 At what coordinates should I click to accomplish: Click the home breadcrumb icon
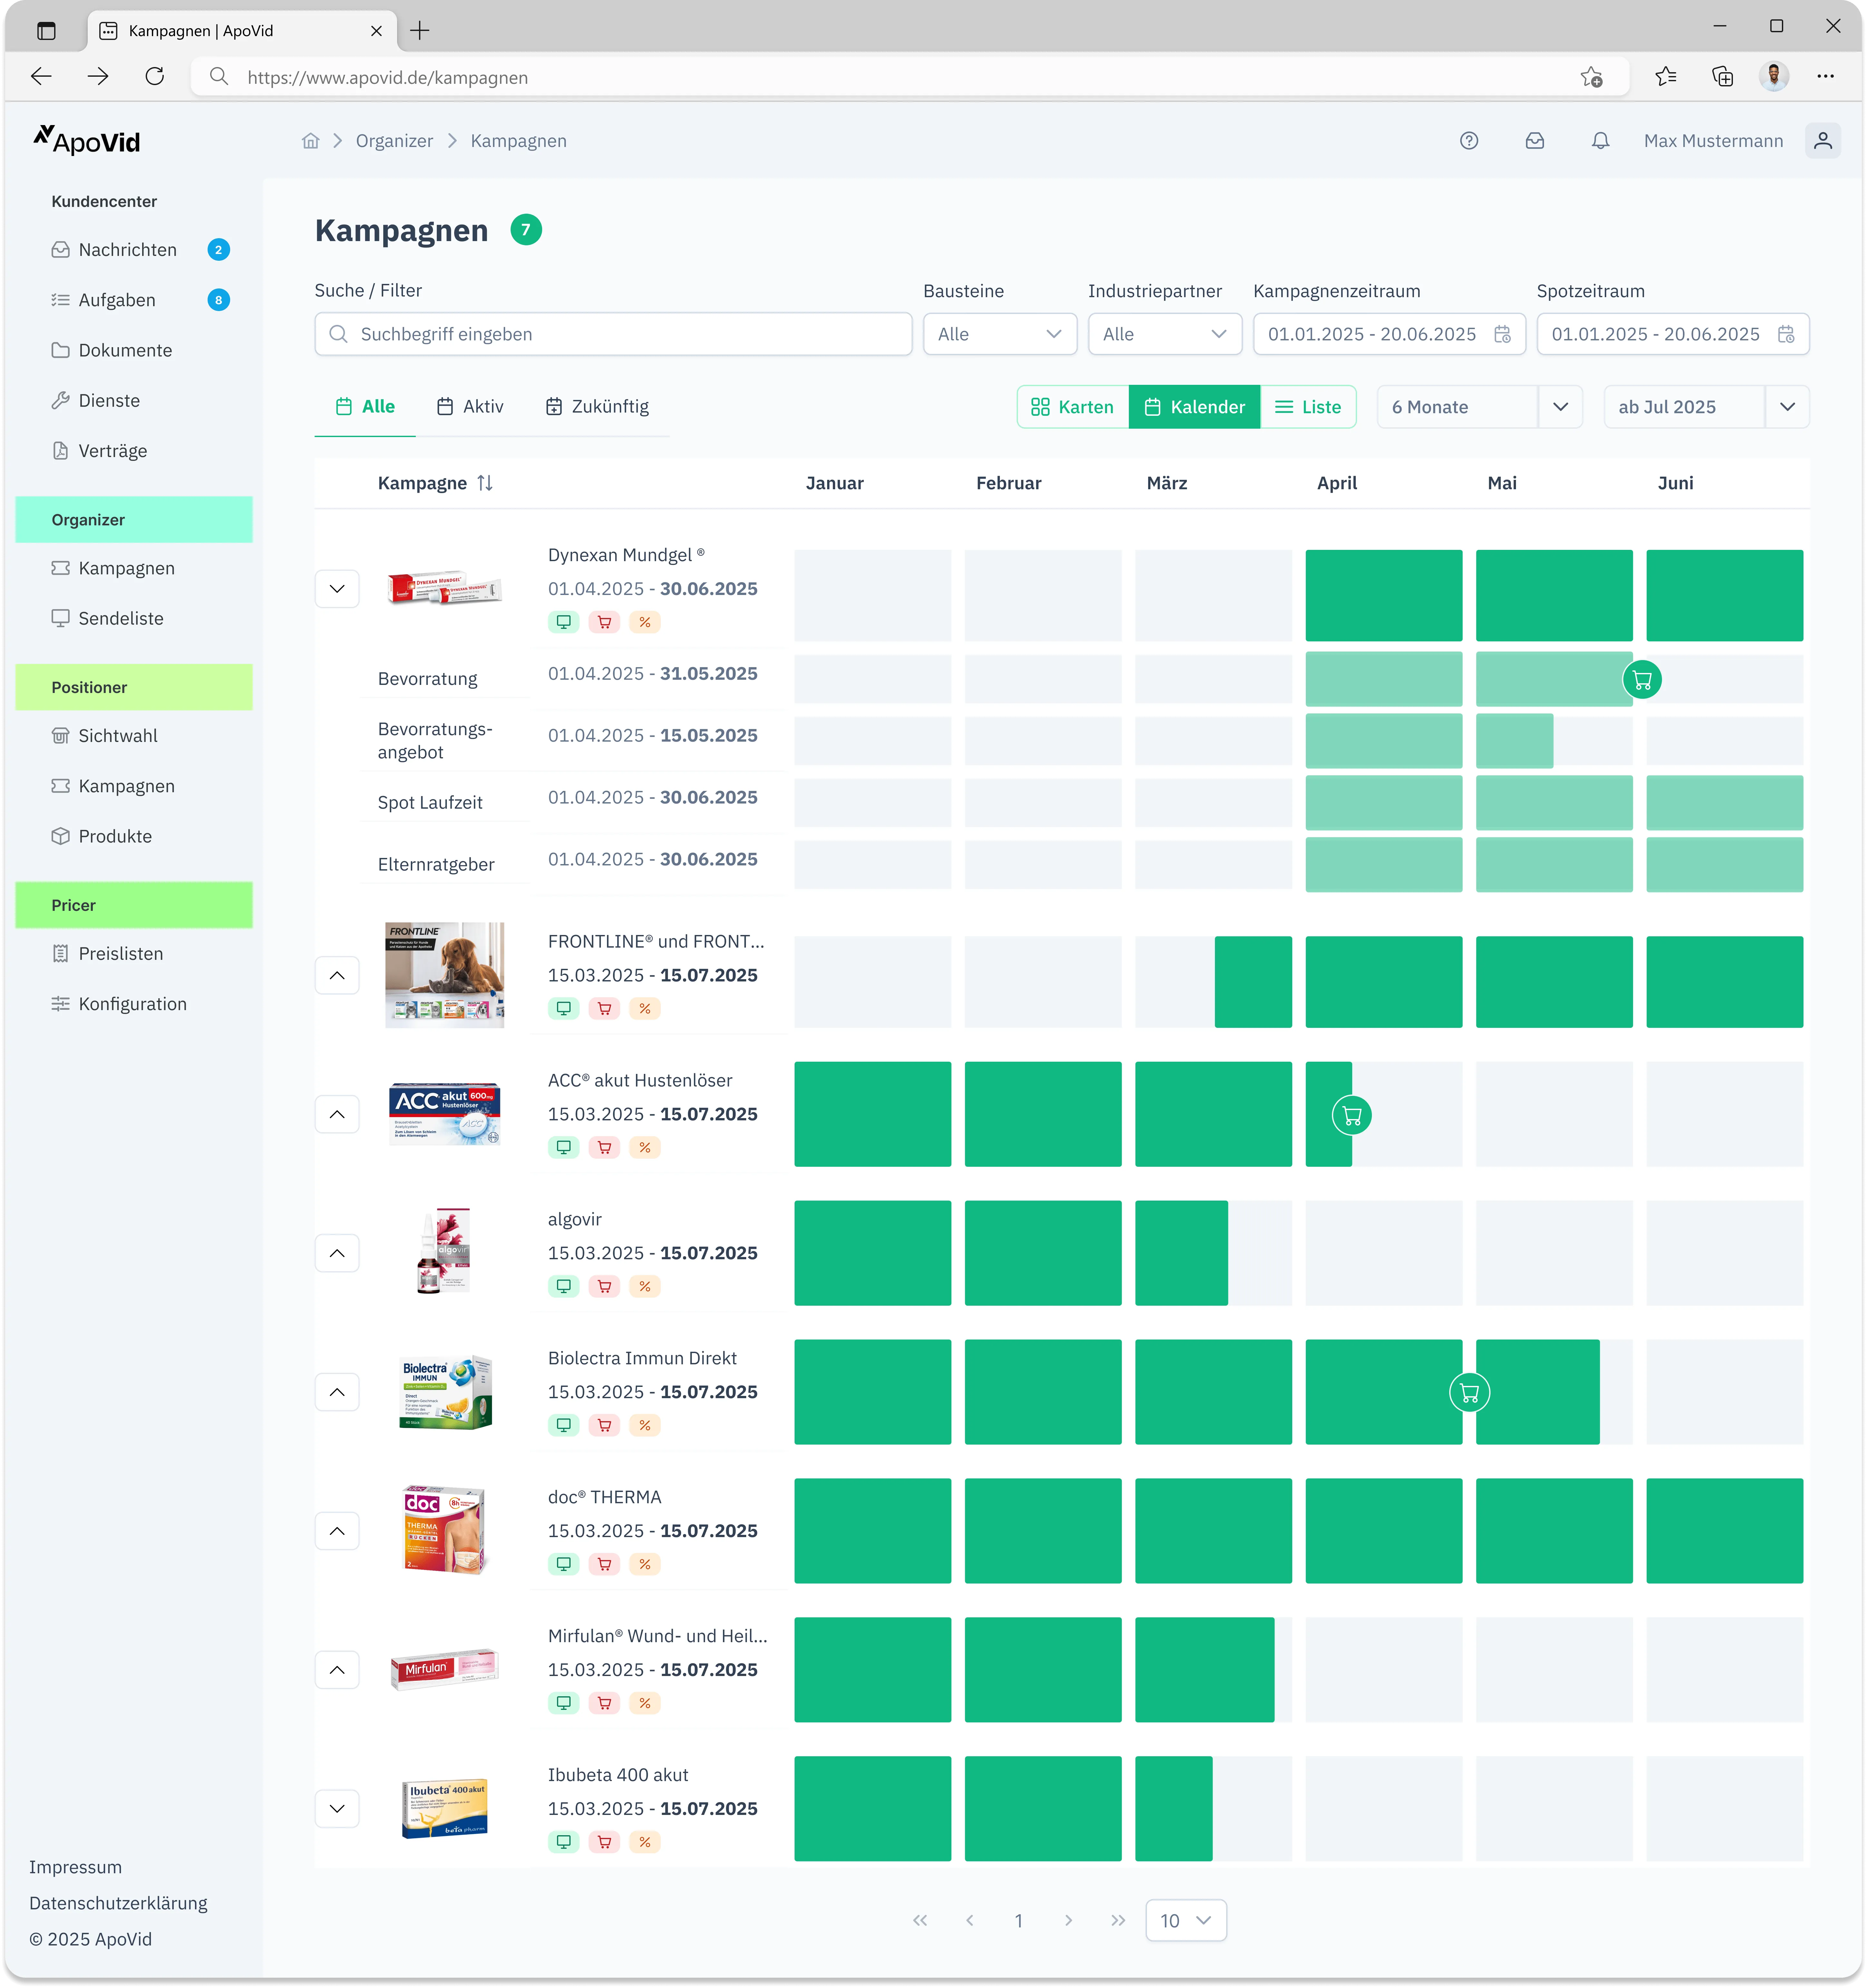click(311, 141)
